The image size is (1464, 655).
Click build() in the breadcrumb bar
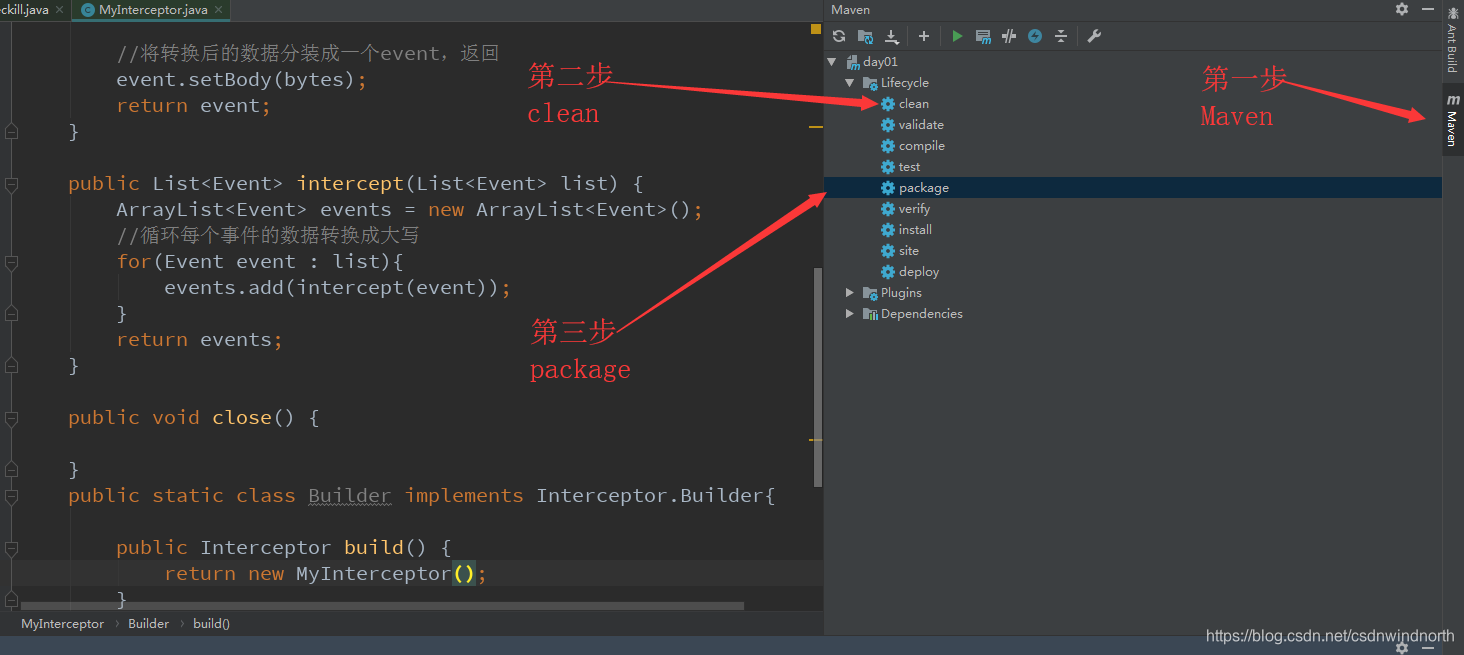coord(211,623)
